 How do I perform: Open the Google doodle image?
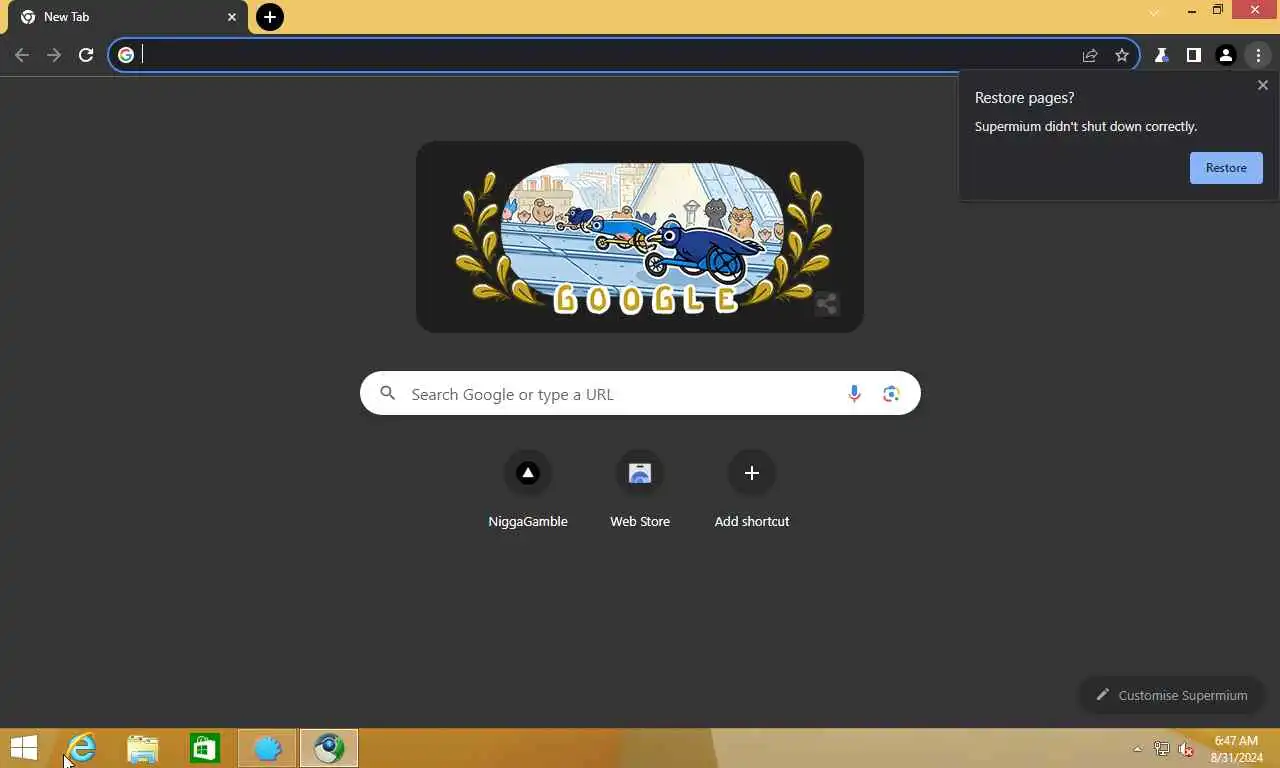click(640, 237)
